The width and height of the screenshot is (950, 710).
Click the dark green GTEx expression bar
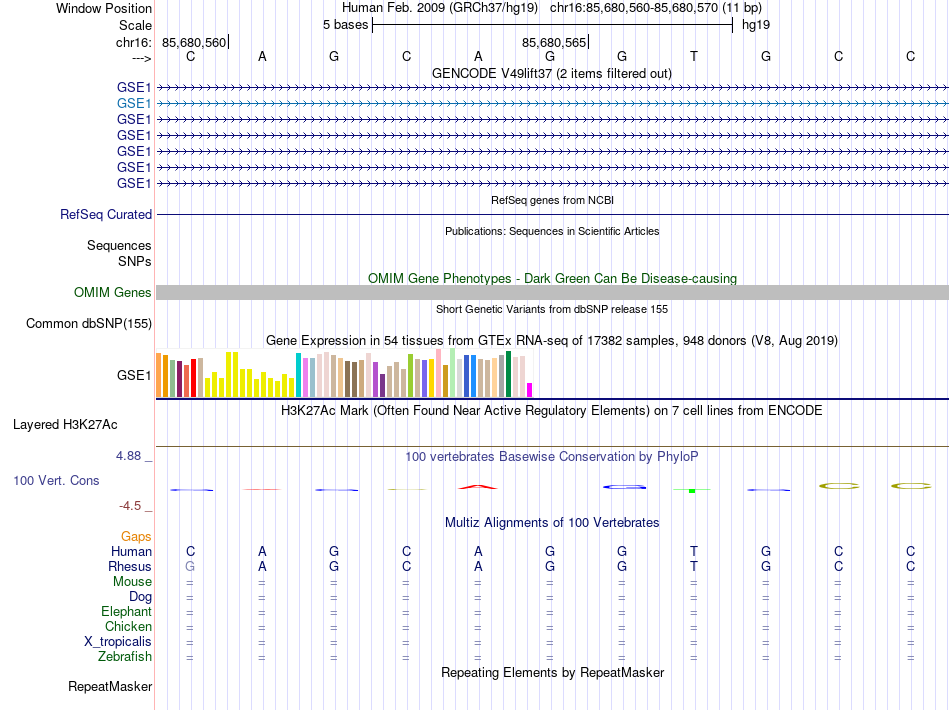[x=509, y=374]
